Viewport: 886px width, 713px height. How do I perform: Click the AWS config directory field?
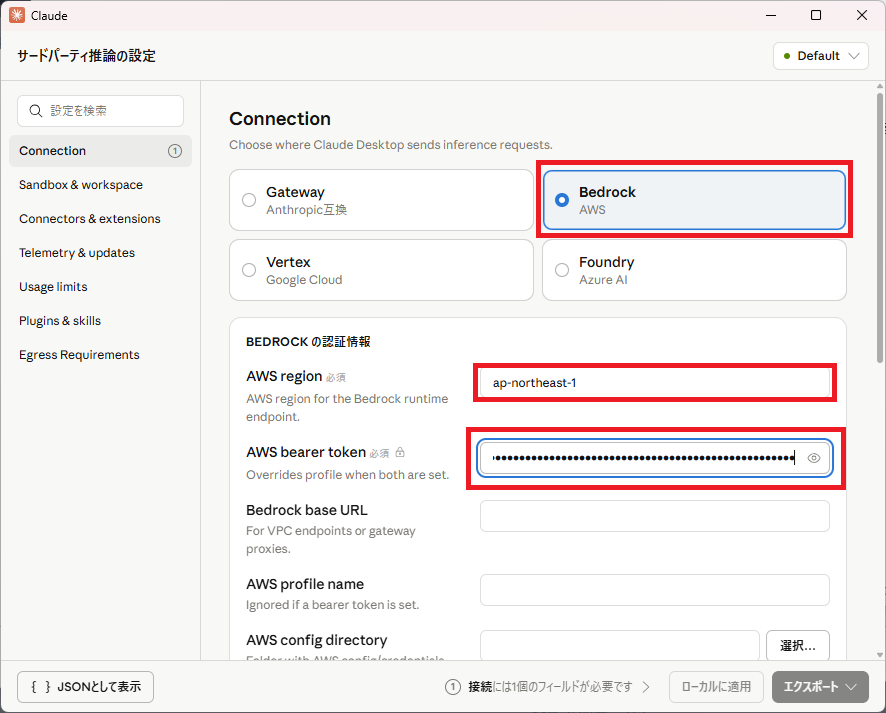(x=620, y=645)
